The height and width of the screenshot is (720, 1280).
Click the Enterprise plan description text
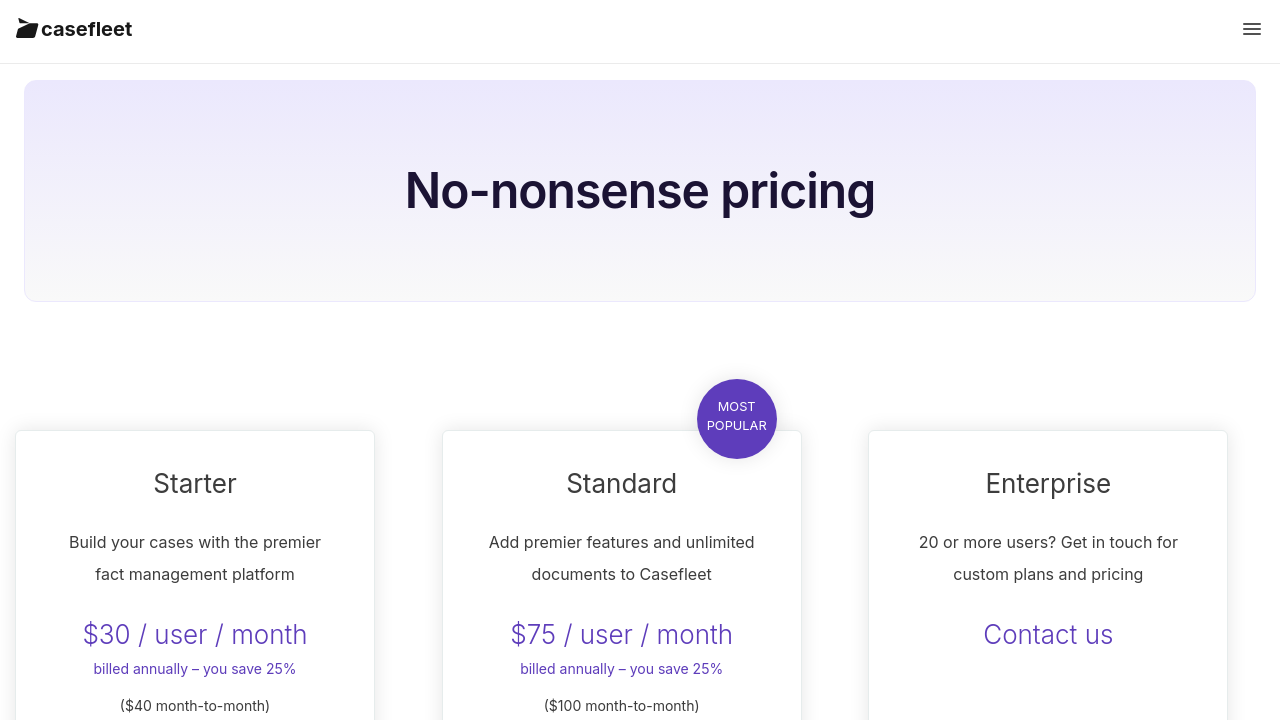point(1047,558)
